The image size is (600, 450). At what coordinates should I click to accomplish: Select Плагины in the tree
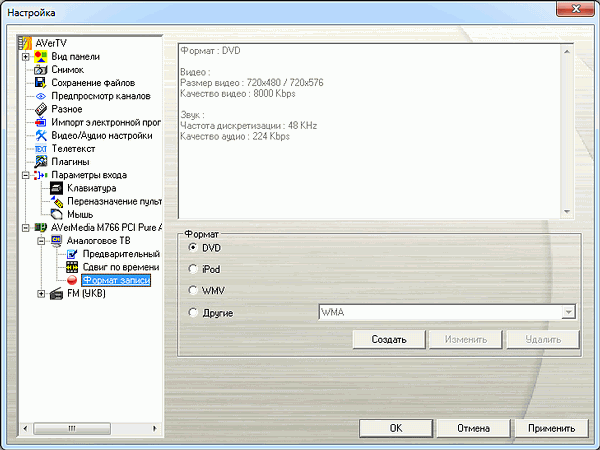[70, 162]
